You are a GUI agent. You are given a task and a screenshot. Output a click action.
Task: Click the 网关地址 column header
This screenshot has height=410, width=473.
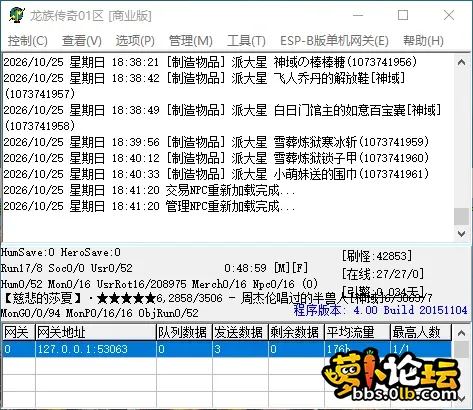(96, 332)
